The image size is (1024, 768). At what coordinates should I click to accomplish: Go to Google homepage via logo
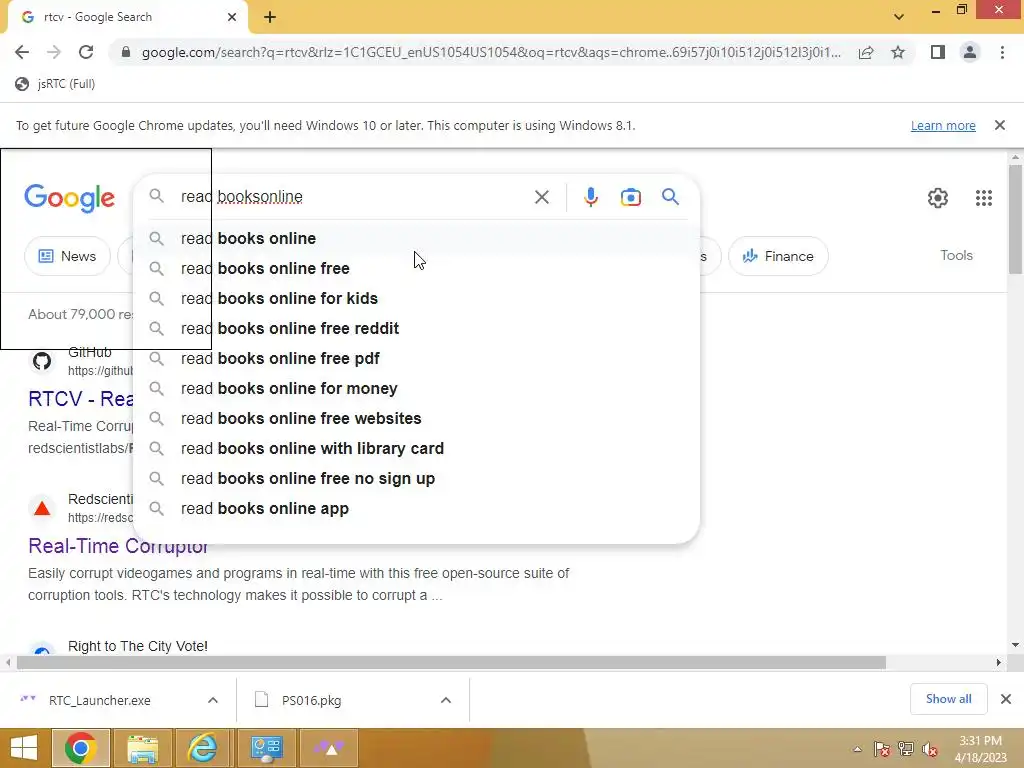pos(69,198)
